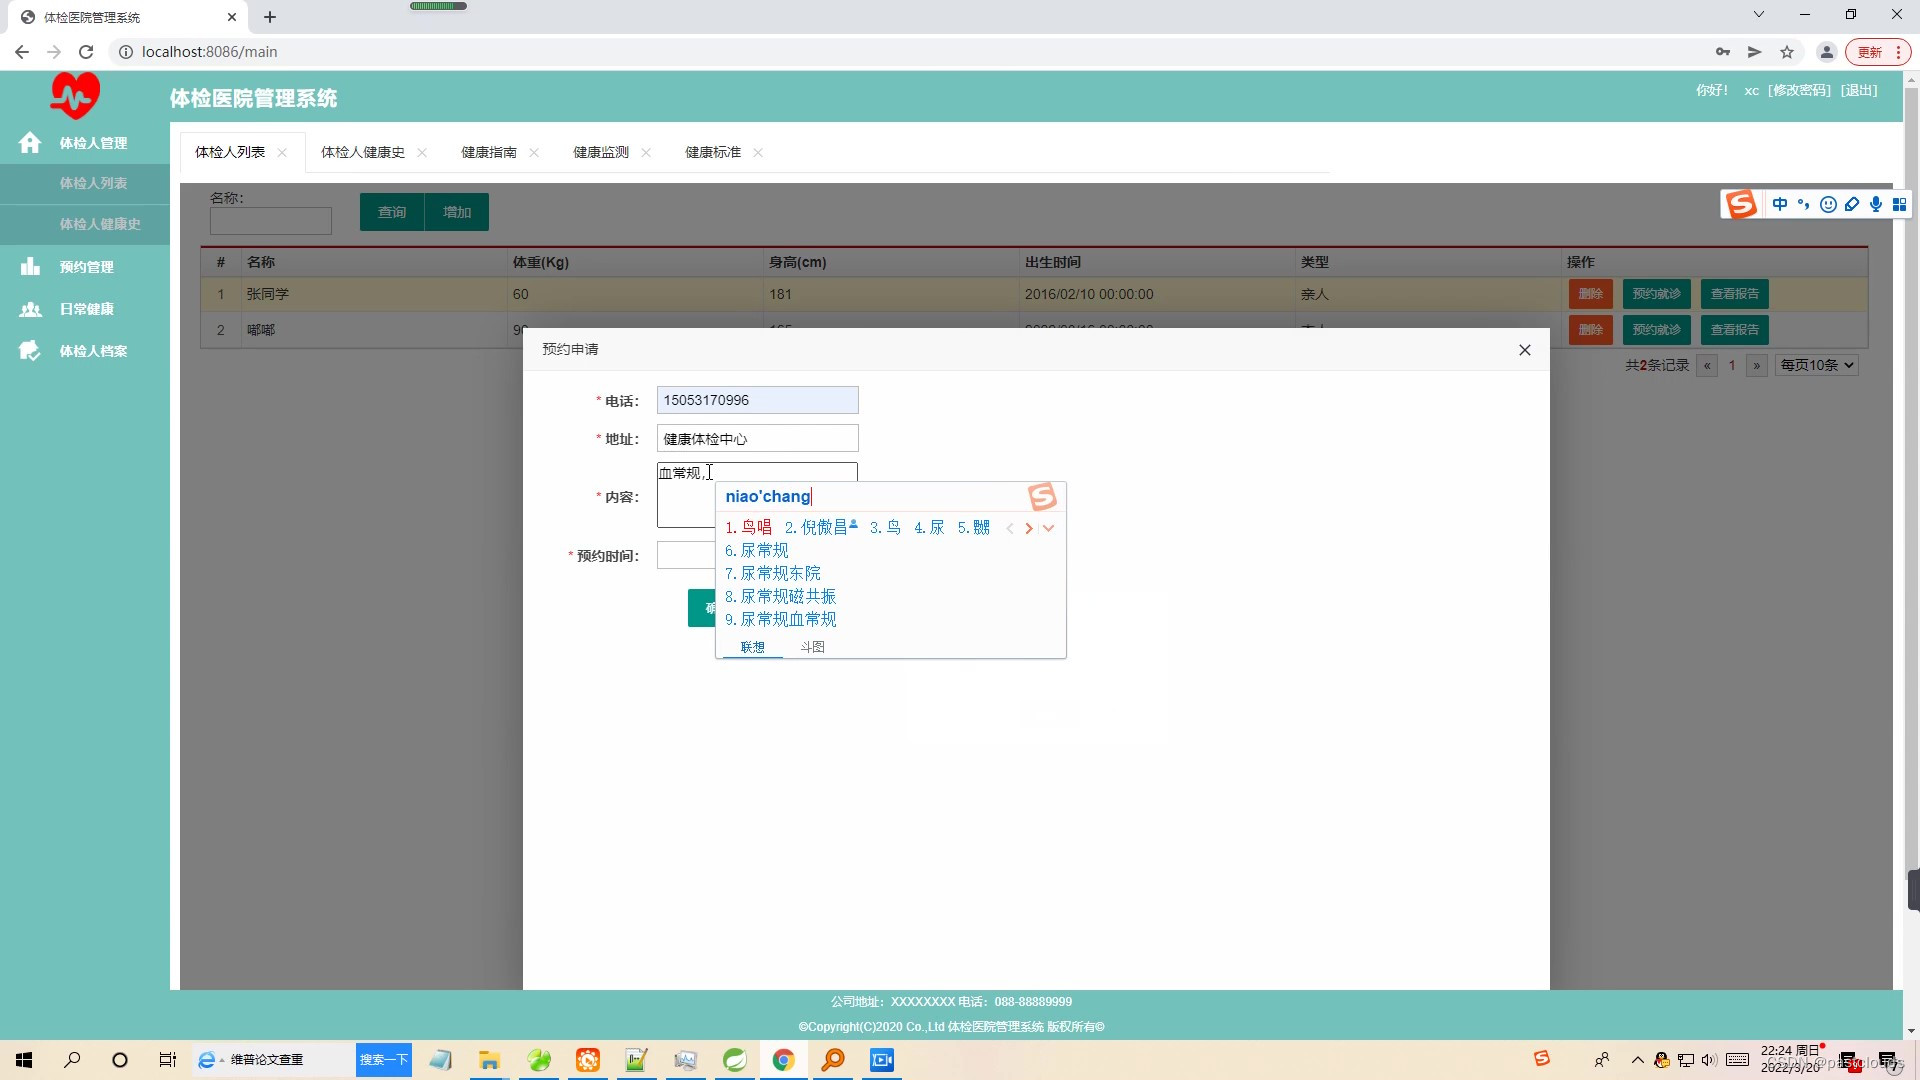
Task: Select the 日常健康 people sidebar icon
Action: [x=30, y=309]
